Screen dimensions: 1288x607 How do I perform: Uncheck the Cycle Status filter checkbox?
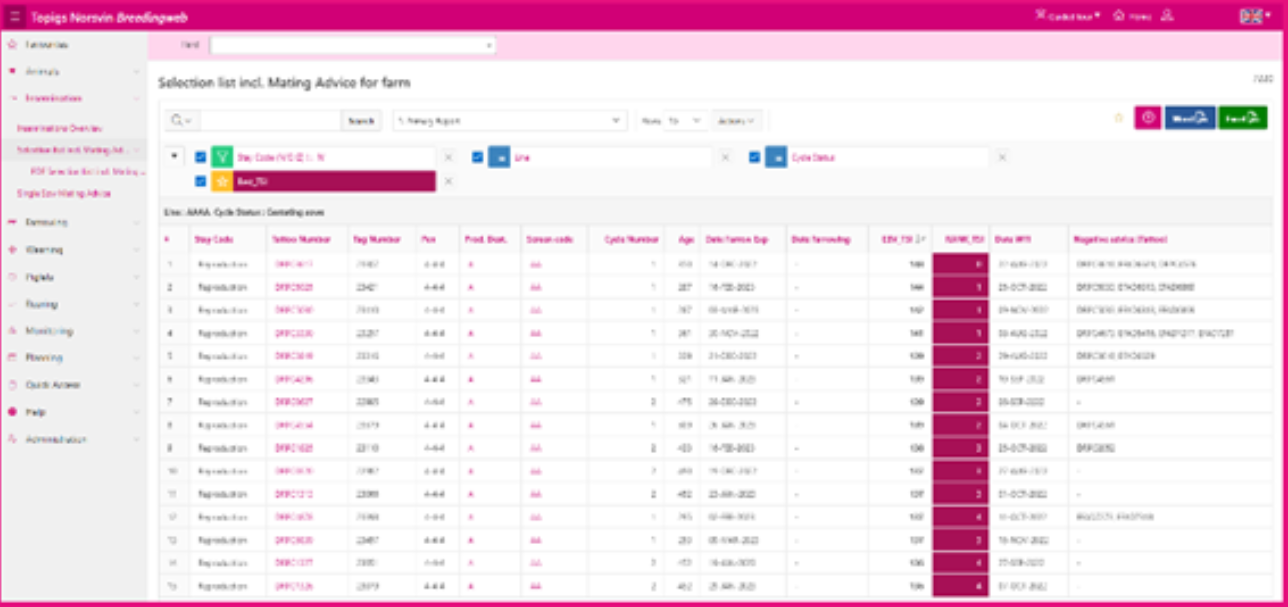755,157
